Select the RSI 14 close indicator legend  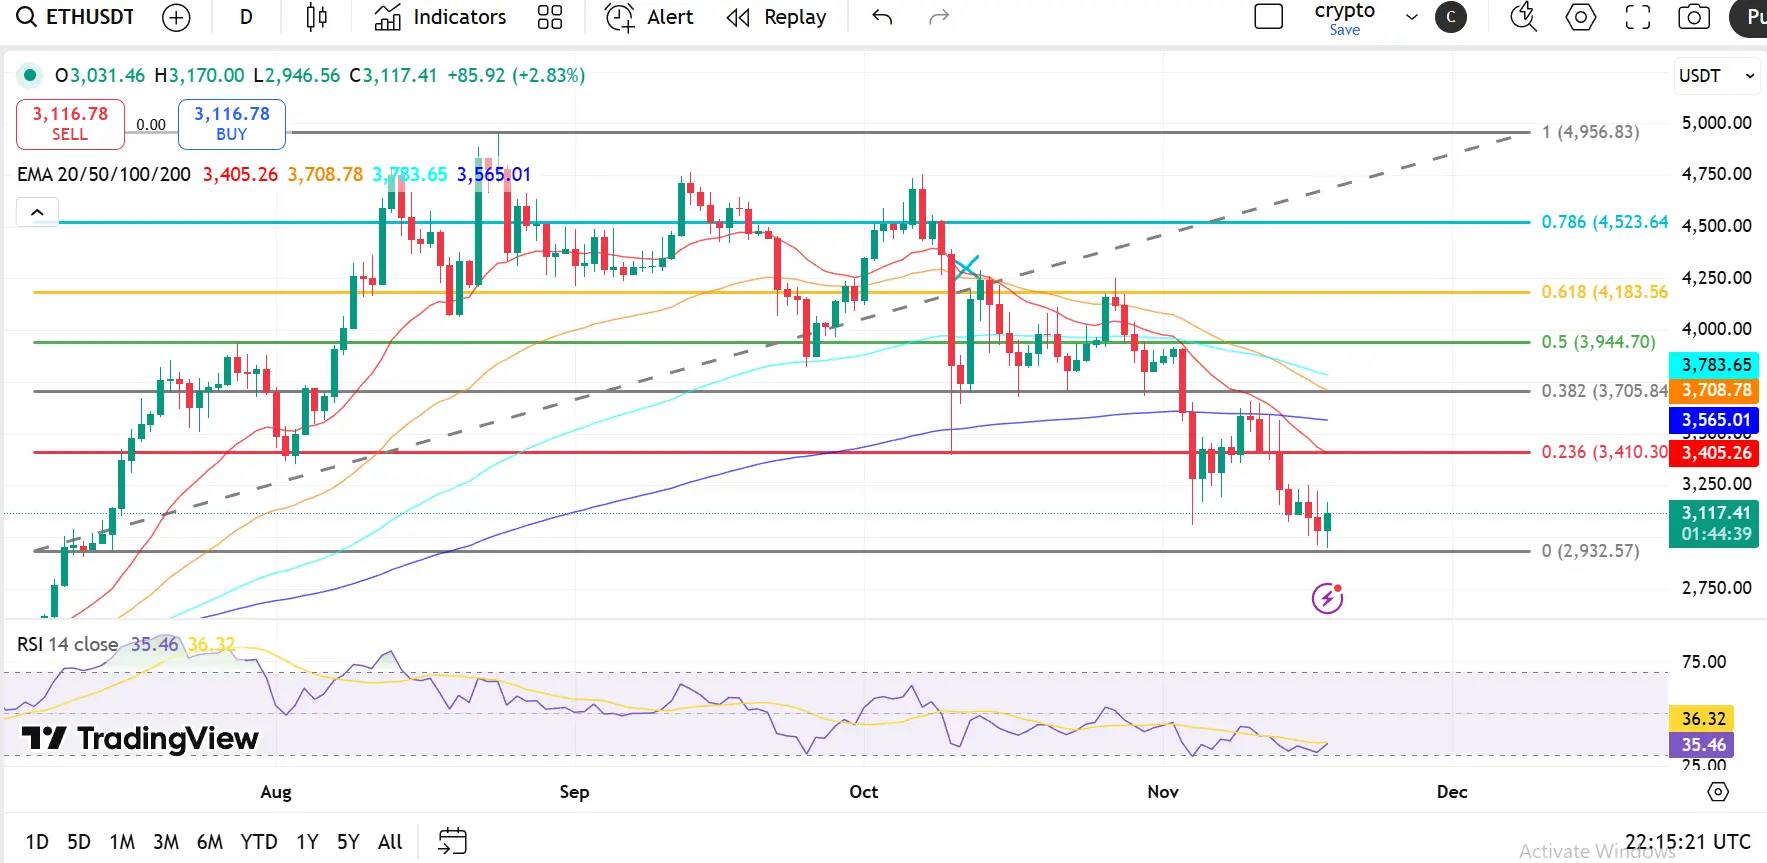tap(68, 645)
